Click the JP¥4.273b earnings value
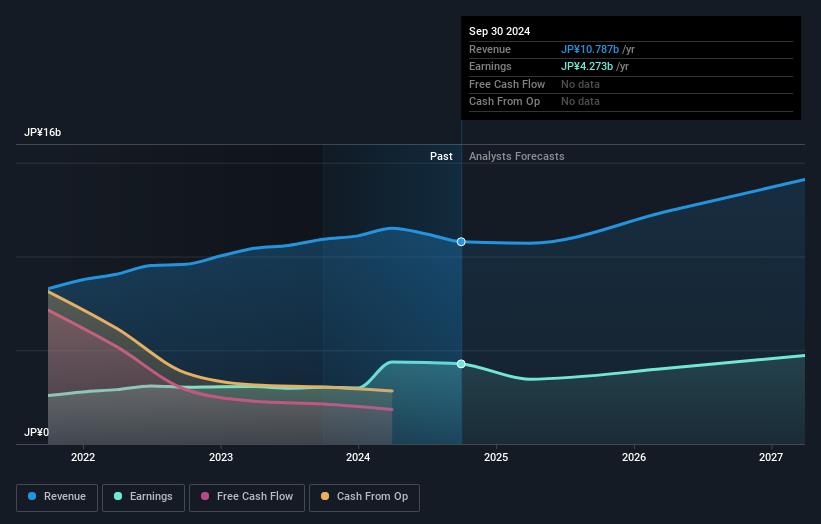The height and width of the screenshot is (524, 821). click(x=587, y=66)
